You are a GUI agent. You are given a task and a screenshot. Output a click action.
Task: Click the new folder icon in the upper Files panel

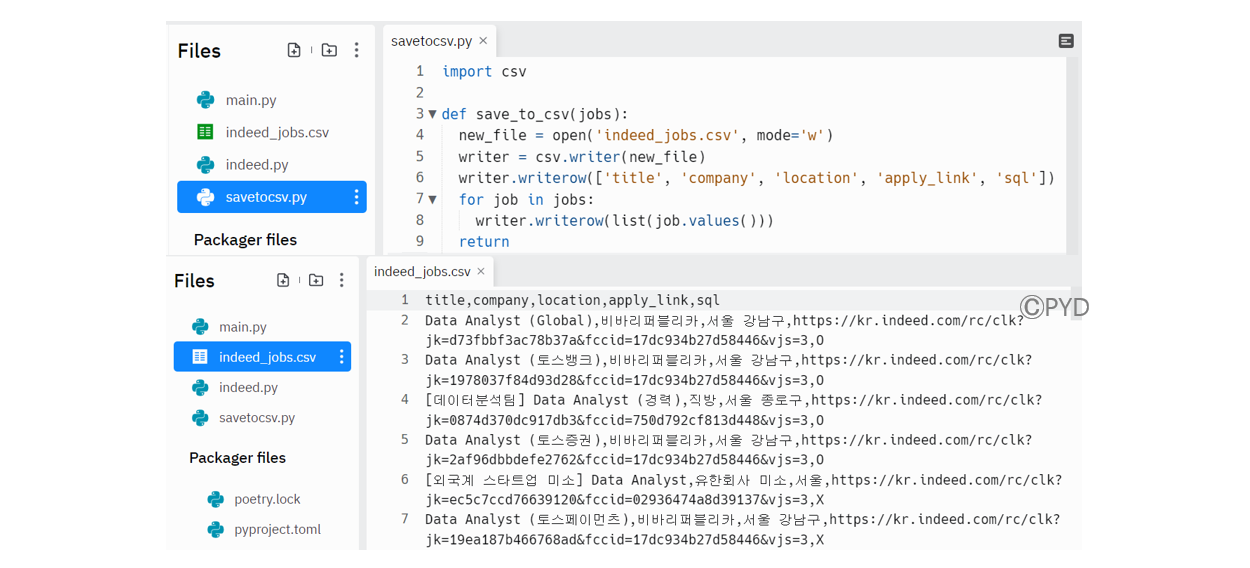tap(329, 50)
